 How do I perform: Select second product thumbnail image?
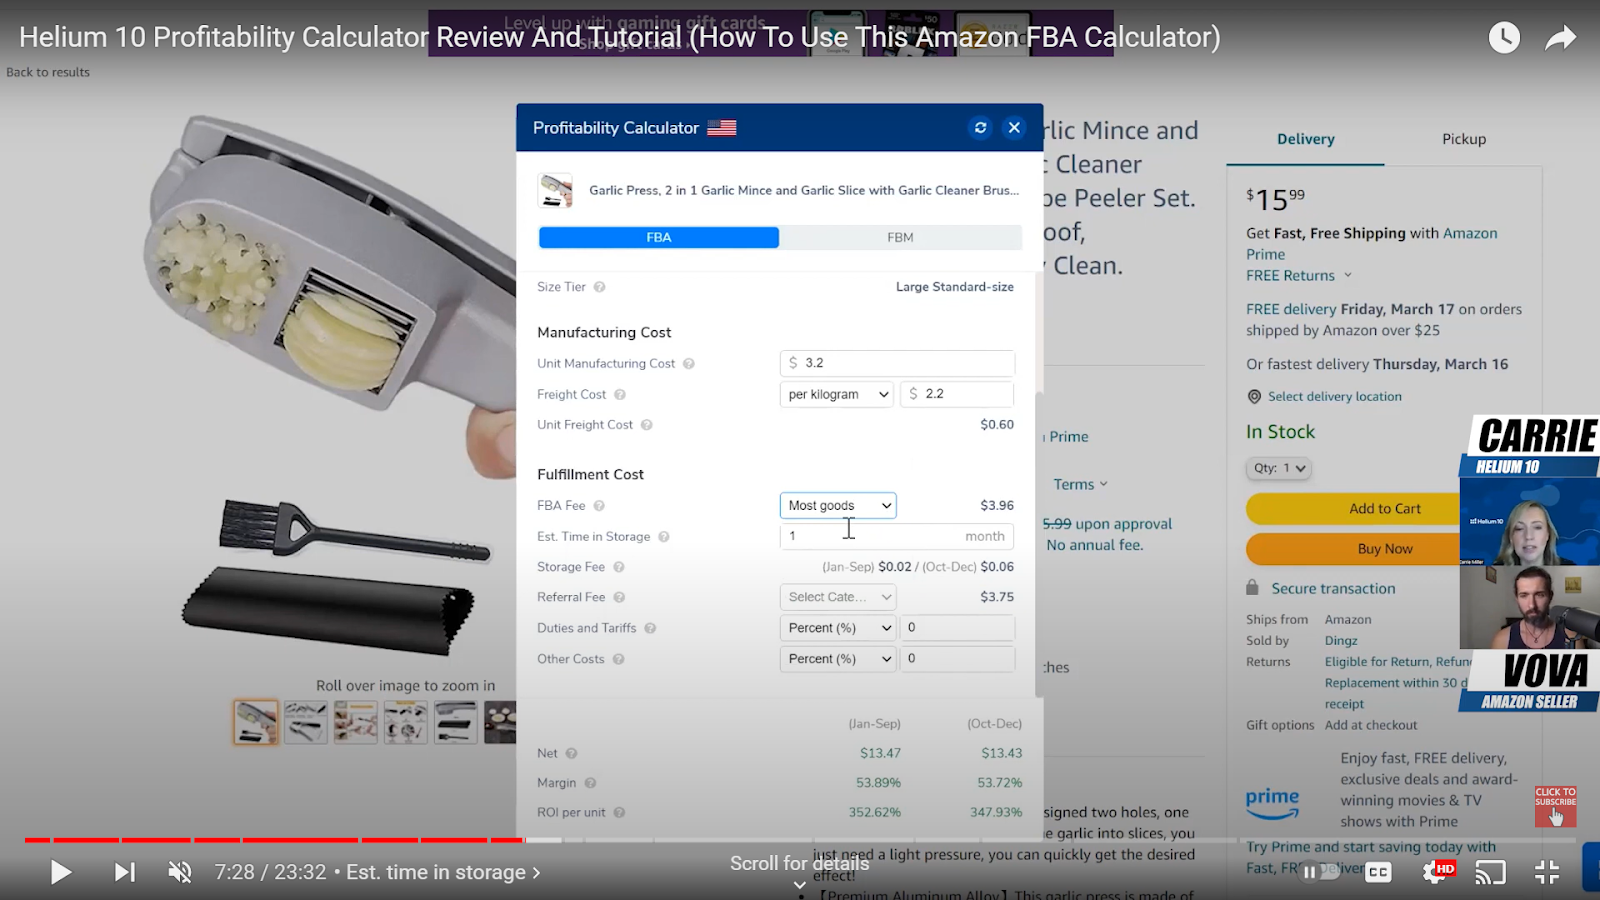pos(305,721)
